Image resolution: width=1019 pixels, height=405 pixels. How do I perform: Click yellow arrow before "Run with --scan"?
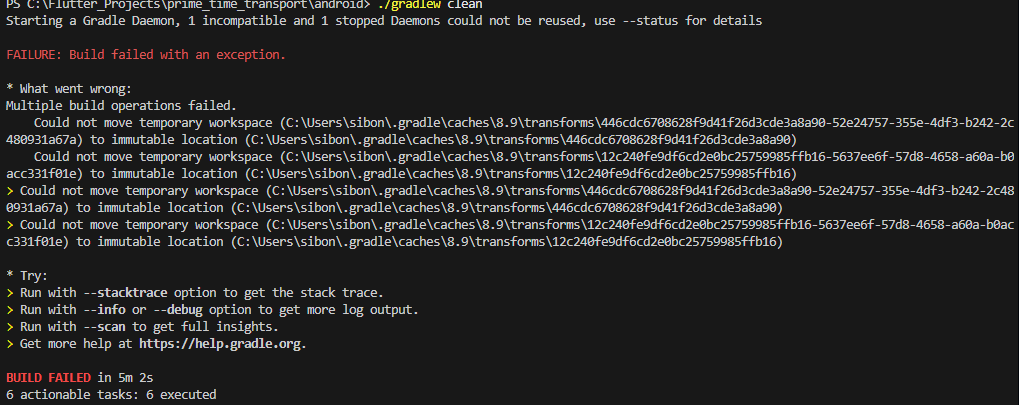9,327
